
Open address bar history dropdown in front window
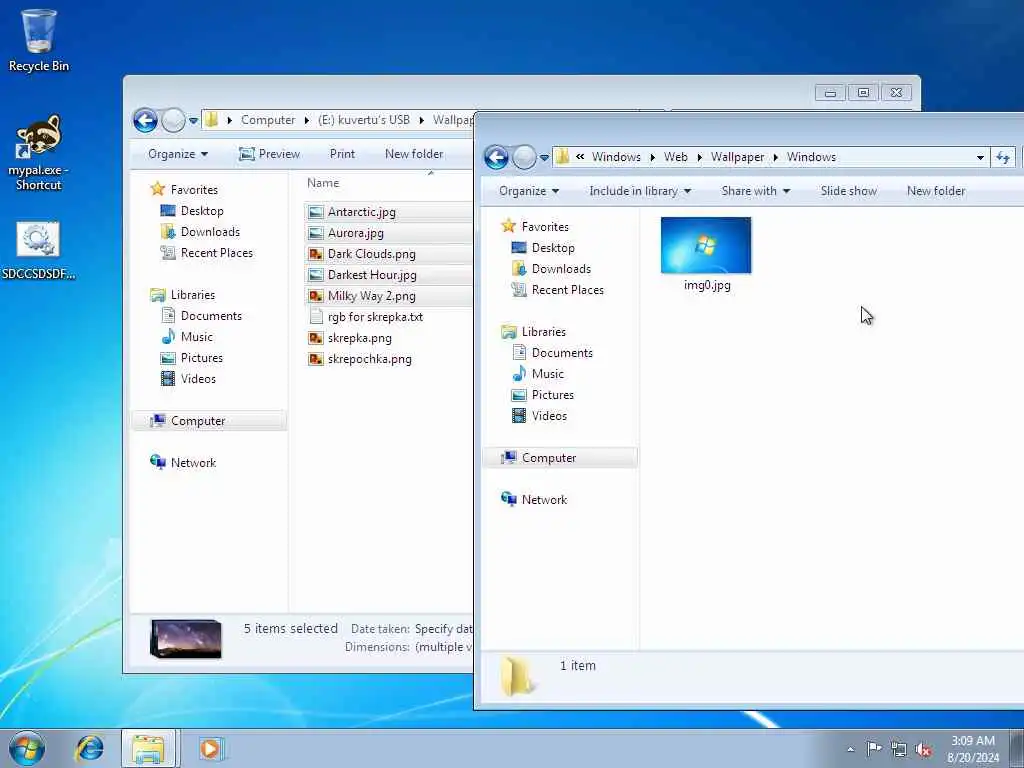980,157
